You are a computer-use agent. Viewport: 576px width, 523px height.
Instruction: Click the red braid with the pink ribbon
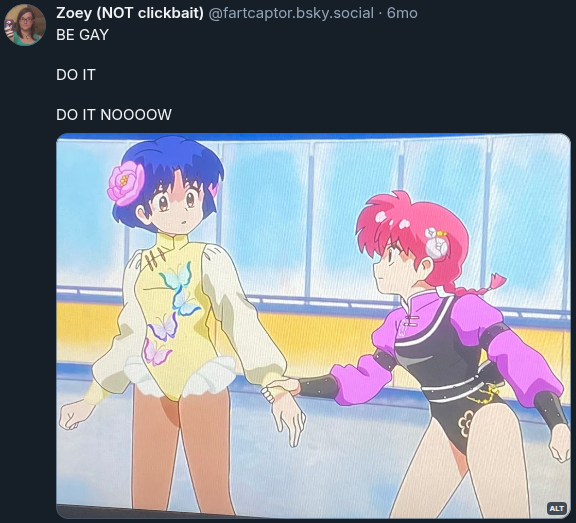478,286
